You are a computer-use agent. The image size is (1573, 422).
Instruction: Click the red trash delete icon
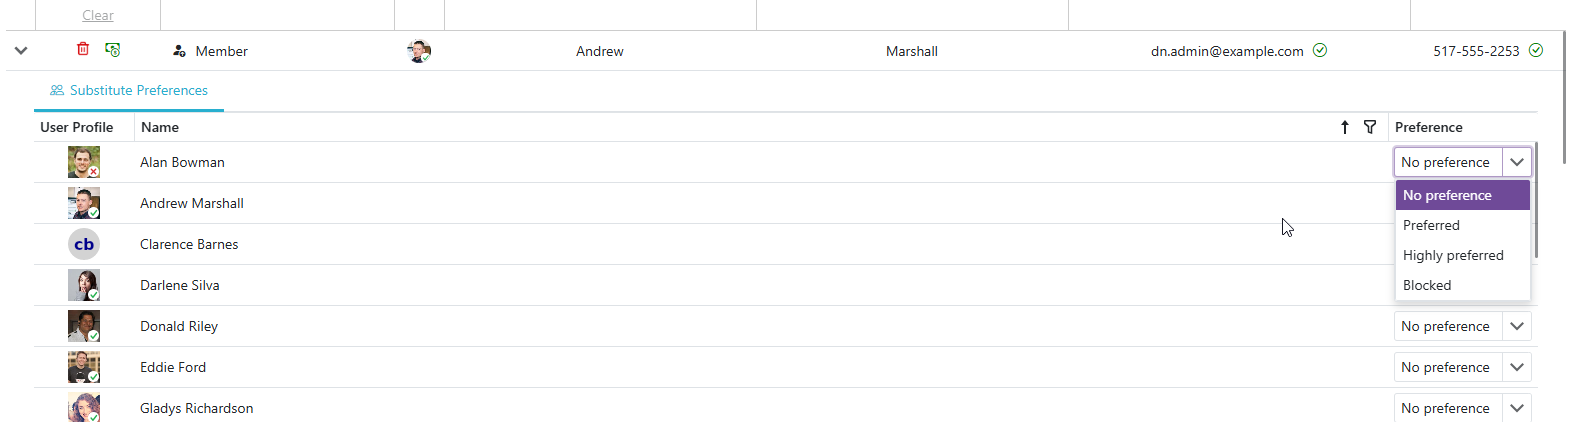[83, 49]
